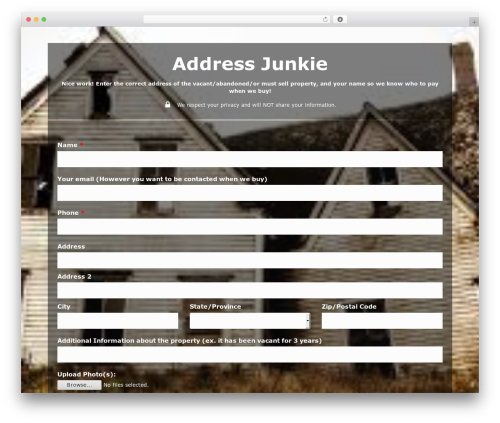Click into the Address 2 field
The image size is (500, 423).
[x=250, y=290]
